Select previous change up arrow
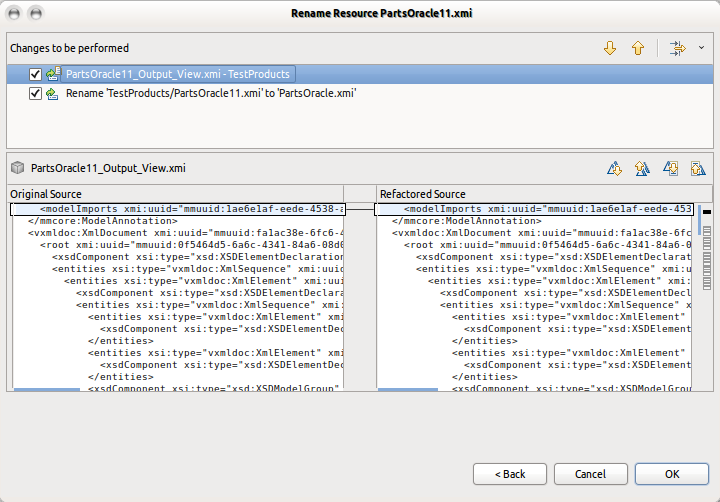 637,48
